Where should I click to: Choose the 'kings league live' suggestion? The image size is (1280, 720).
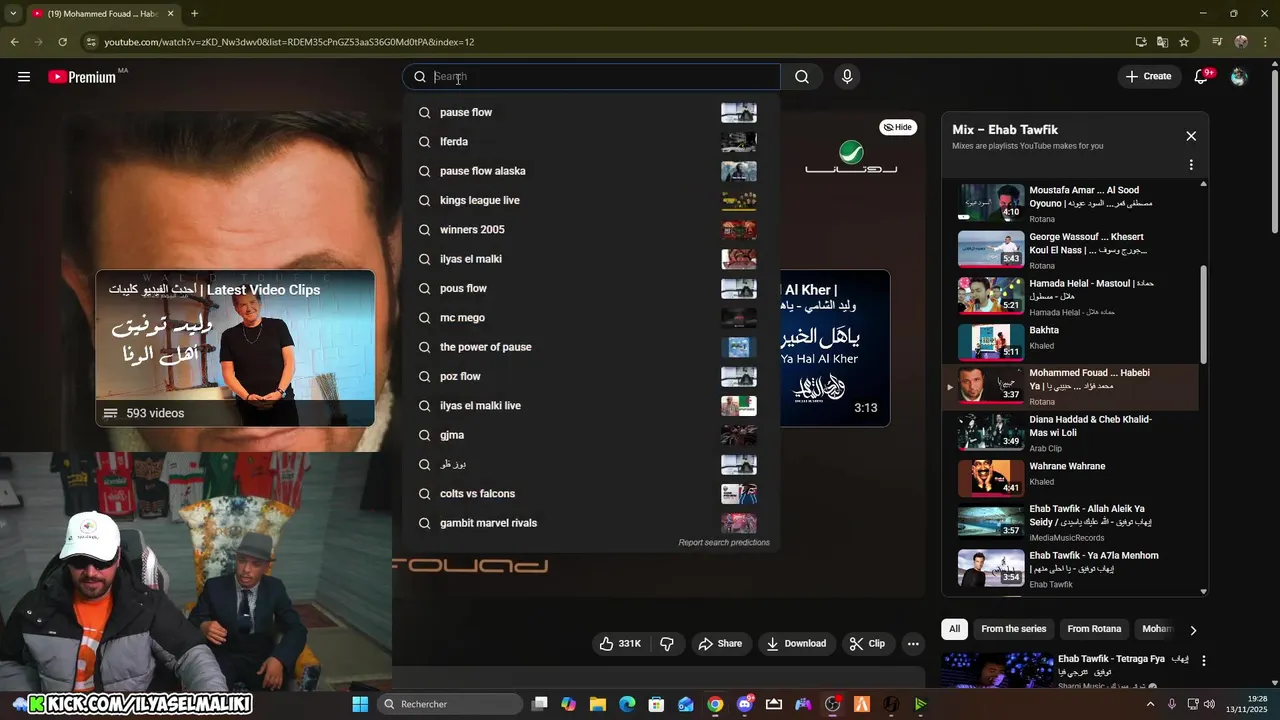tap(590, 200)
